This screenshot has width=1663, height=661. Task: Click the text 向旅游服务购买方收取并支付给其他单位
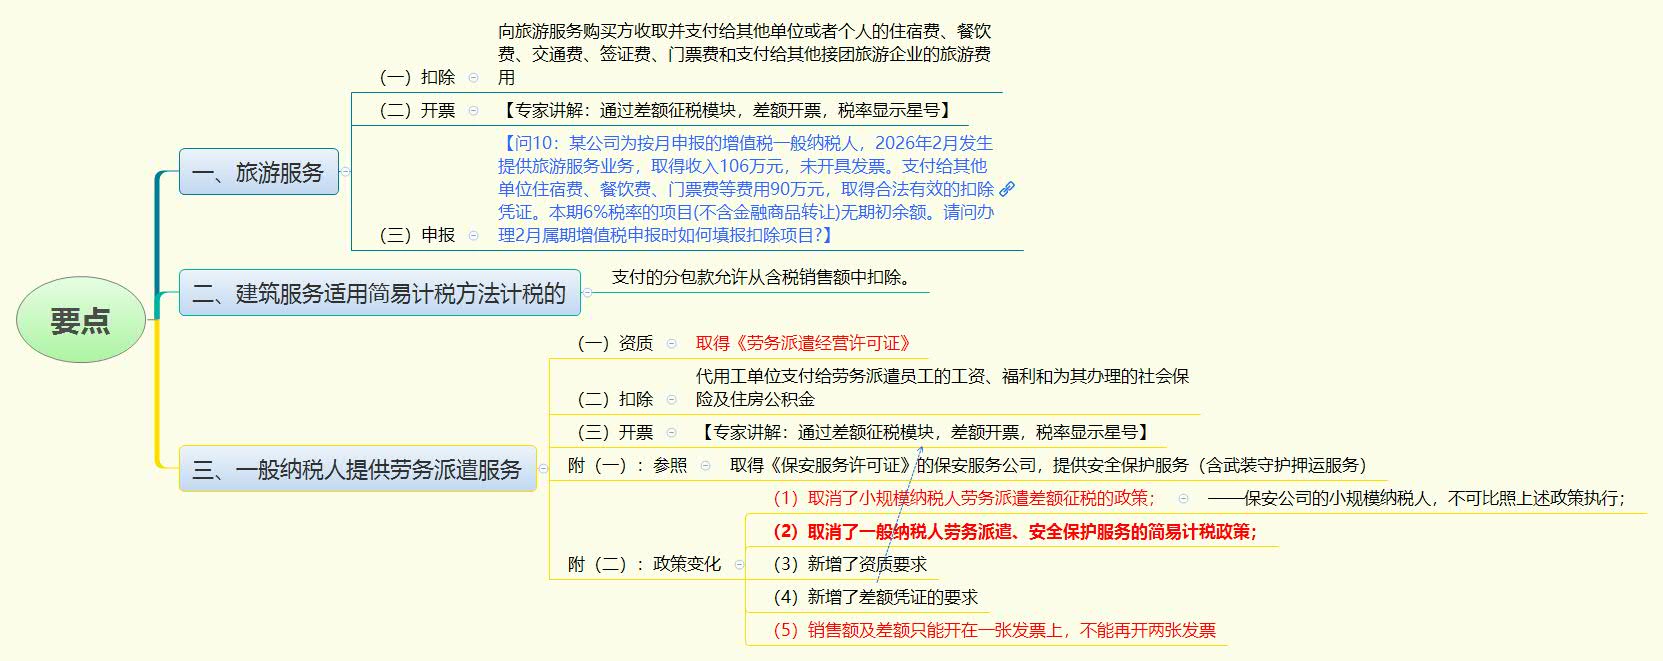(745, 54)
